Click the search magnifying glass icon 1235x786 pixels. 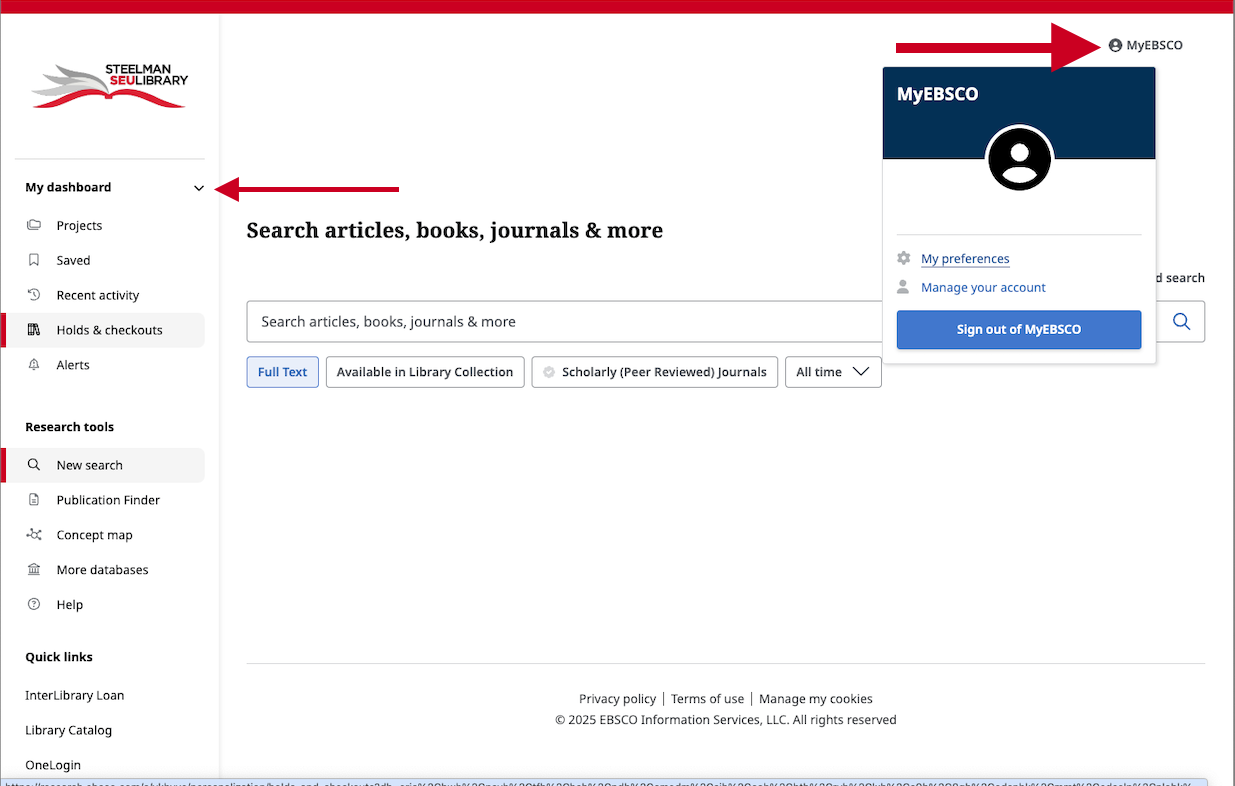1181,322
